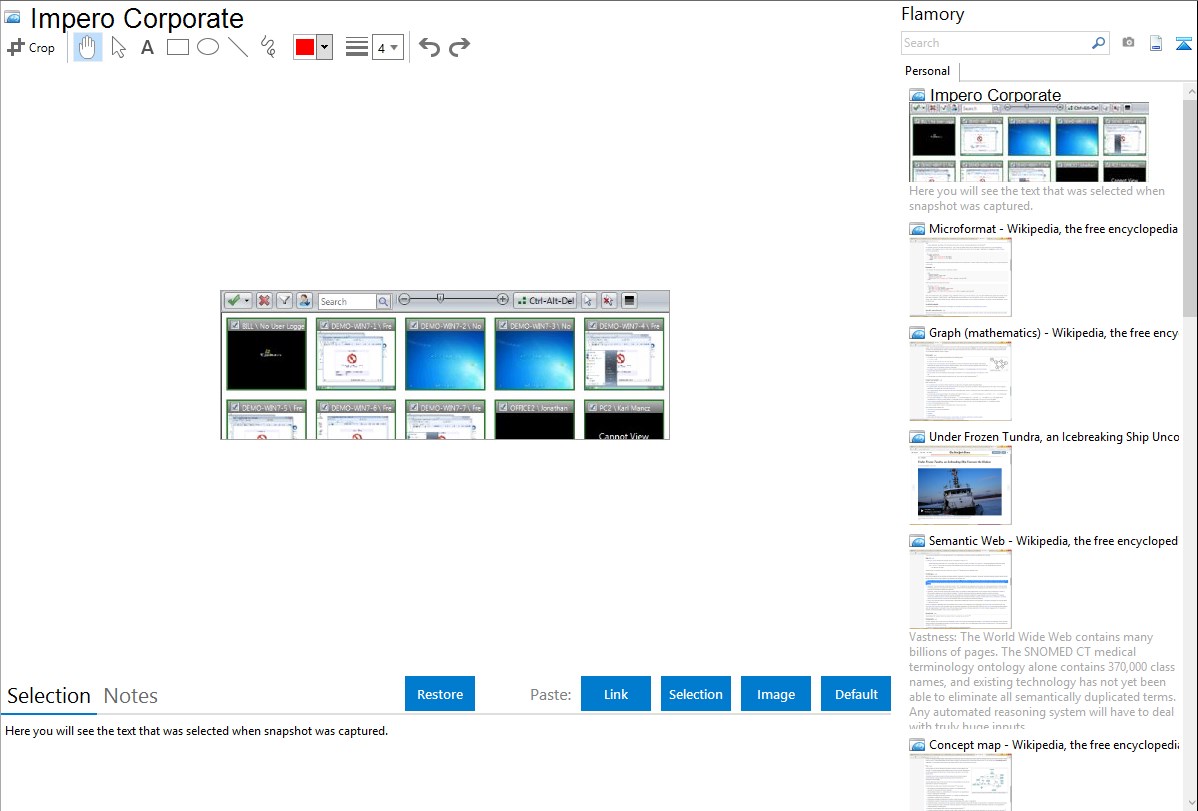Click the Restore button
Image resolution: width=1198 pixels, height=811 pixels.
point(440,694)
